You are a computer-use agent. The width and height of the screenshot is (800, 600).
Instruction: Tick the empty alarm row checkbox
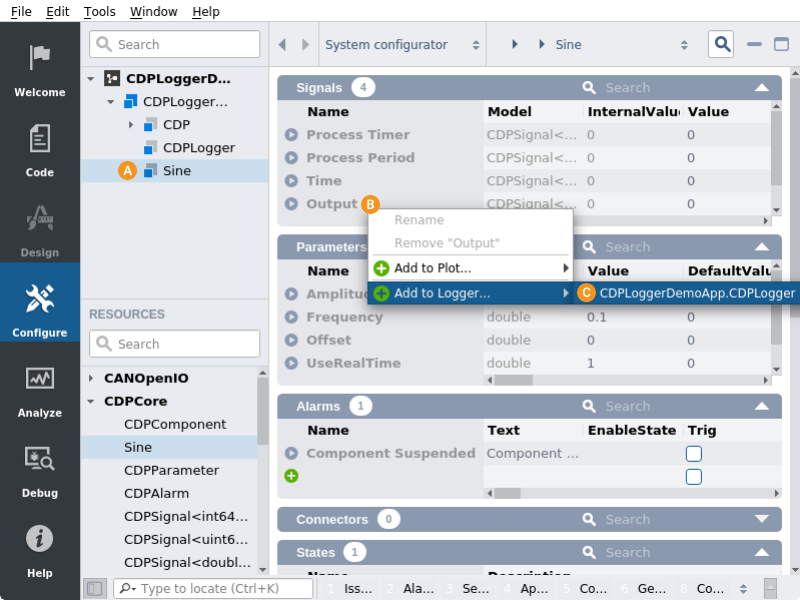694,477
